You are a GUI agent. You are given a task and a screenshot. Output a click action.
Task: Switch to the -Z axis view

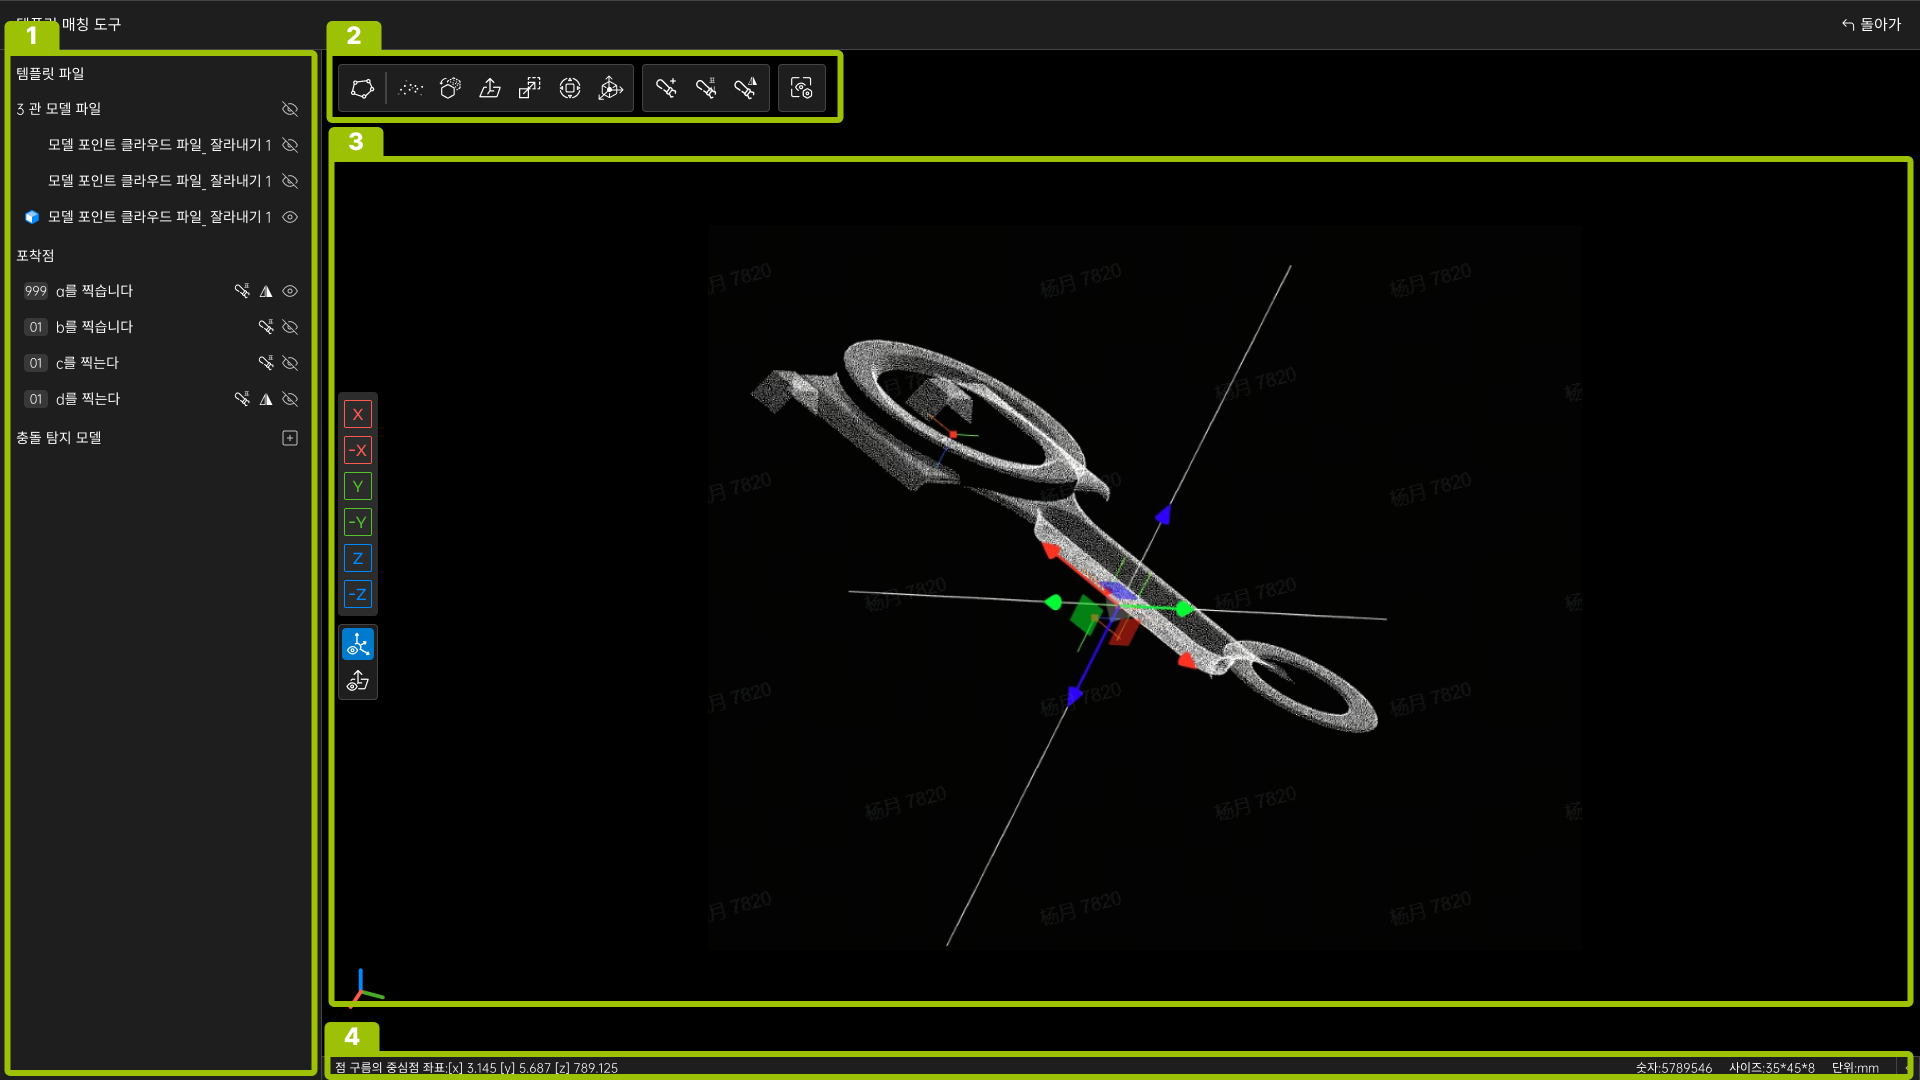tap(358, 594)
